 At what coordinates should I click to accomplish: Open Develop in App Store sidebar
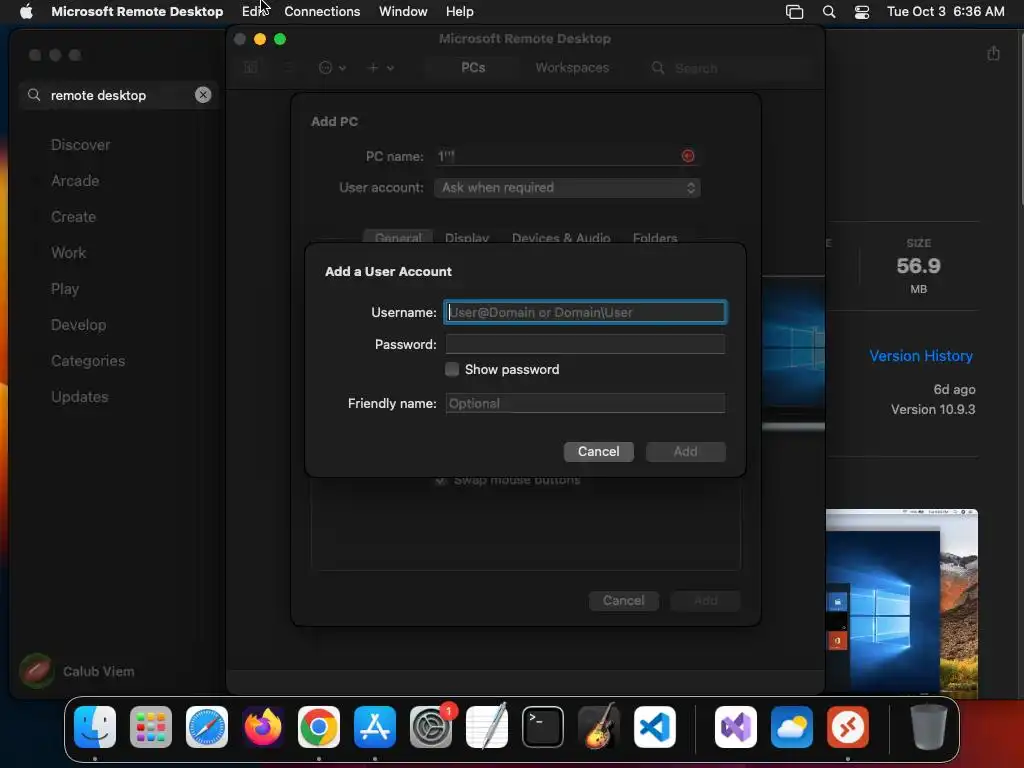point(78,325)
